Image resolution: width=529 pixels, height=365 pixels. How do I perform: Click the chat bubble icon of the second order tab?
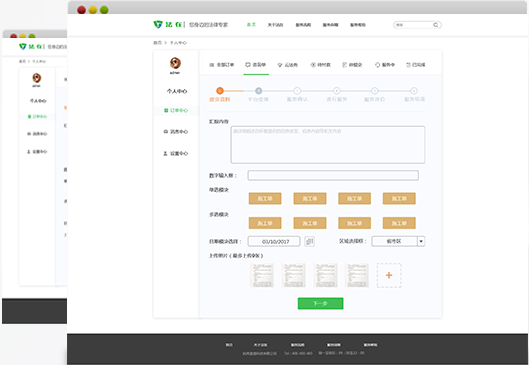click(248, 64)
